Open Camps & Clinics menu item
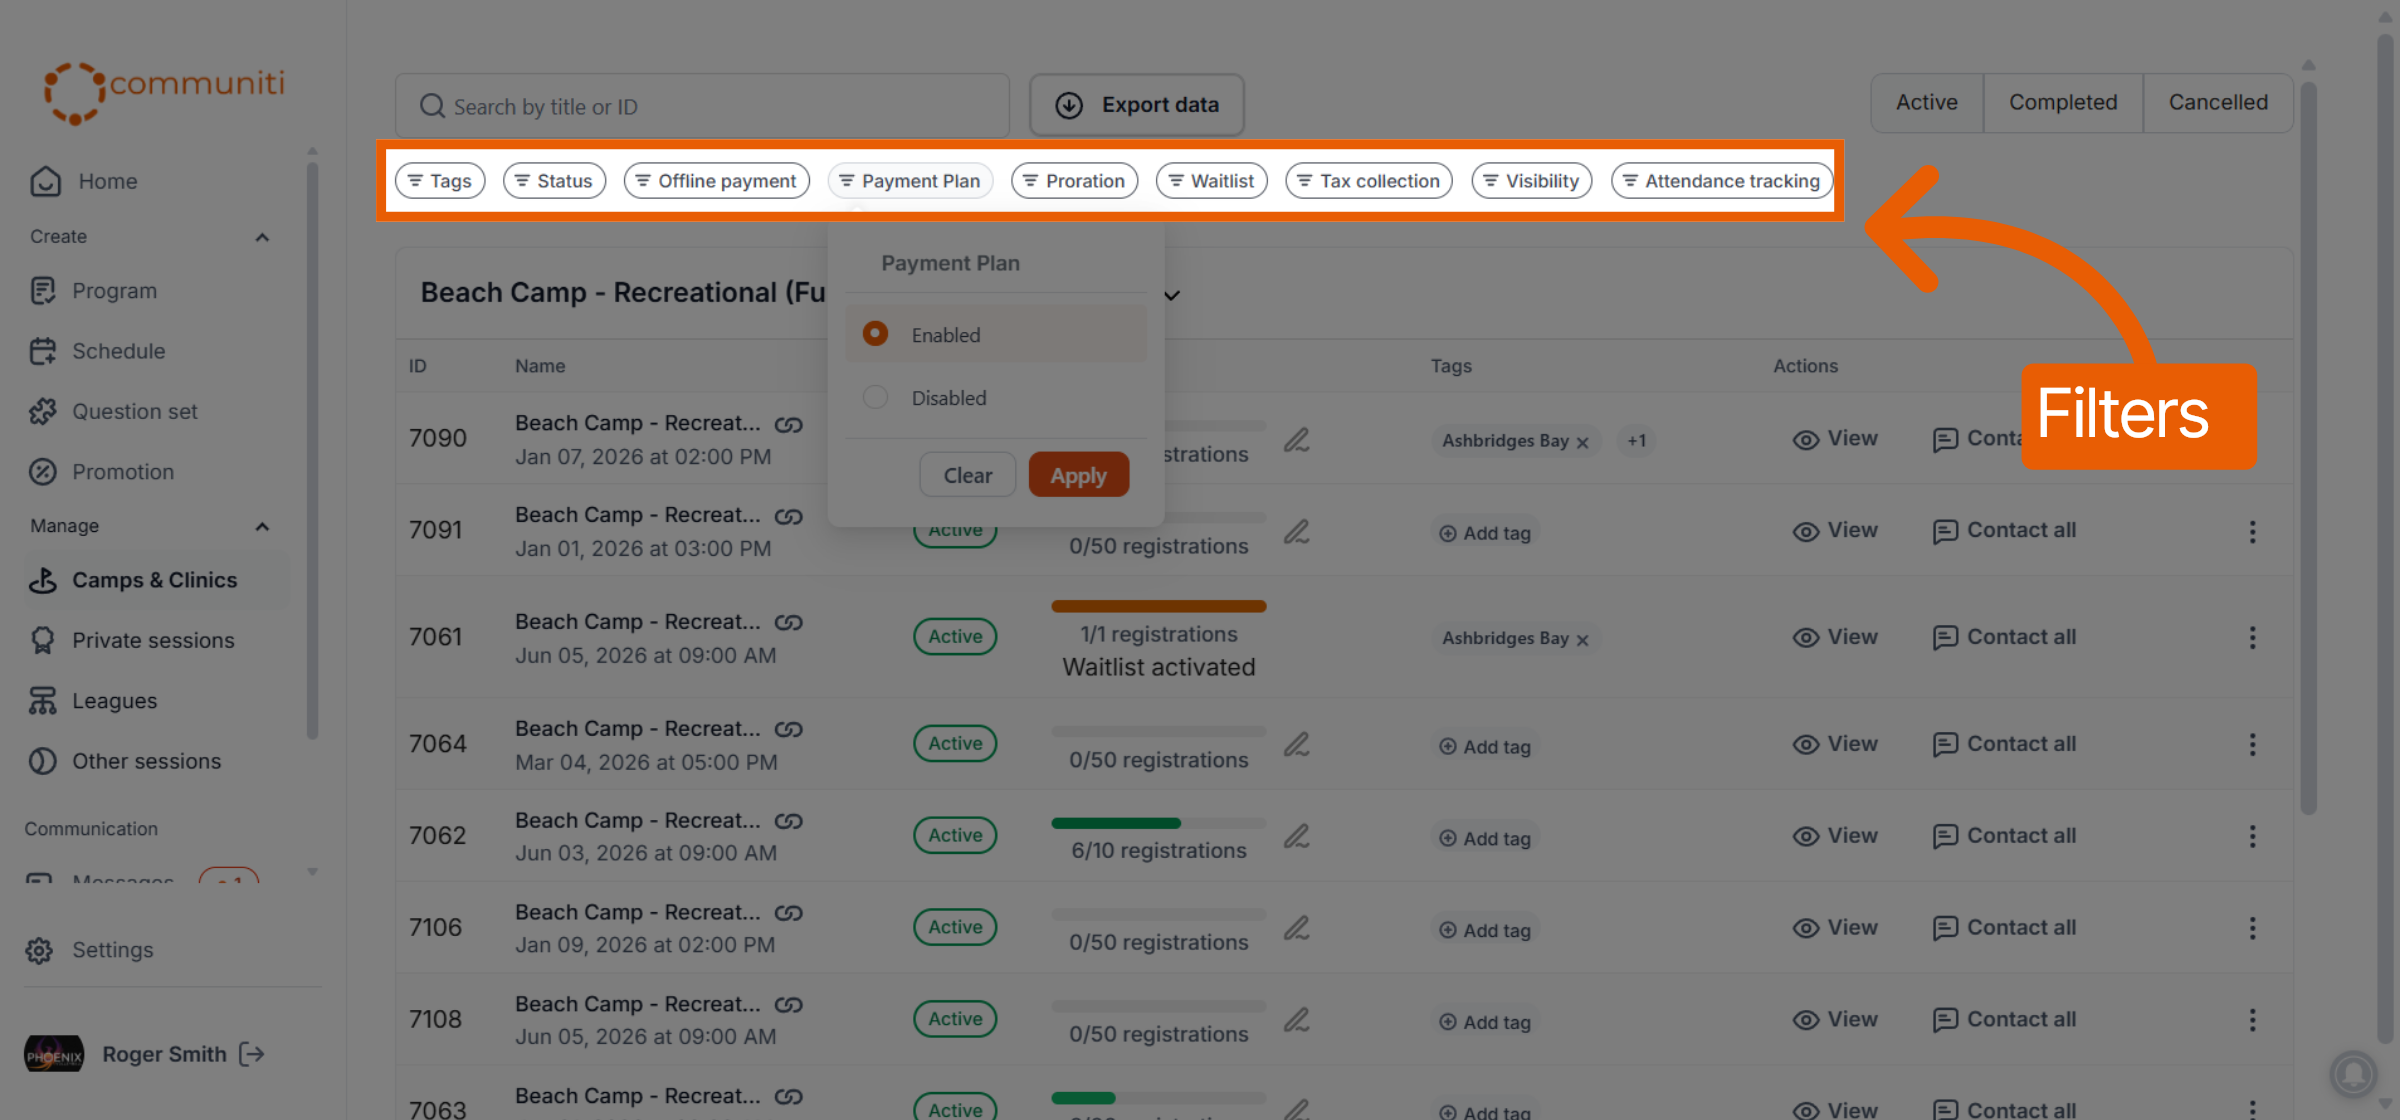This screenshot has width=2400, height=1120. (x=157, y=580)
